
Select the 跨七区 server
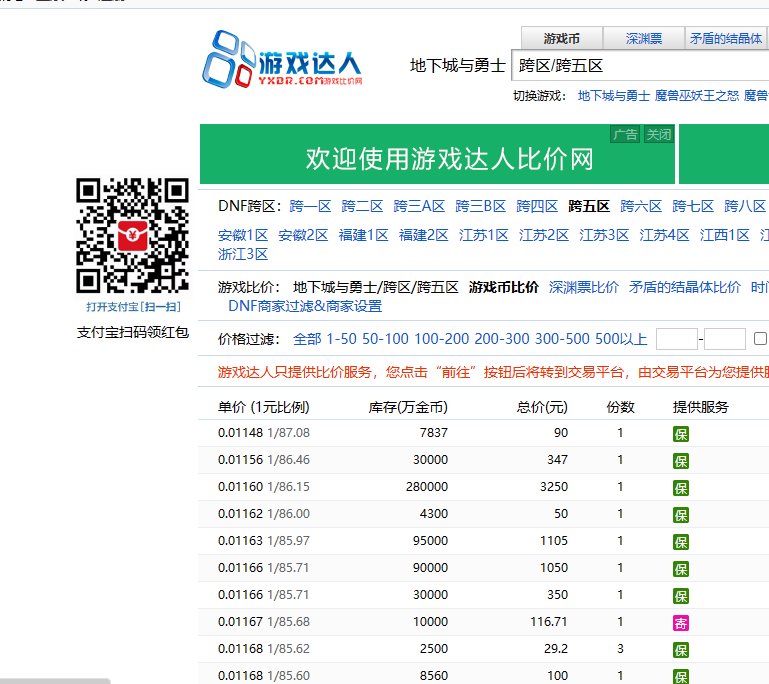pos(693,206)
